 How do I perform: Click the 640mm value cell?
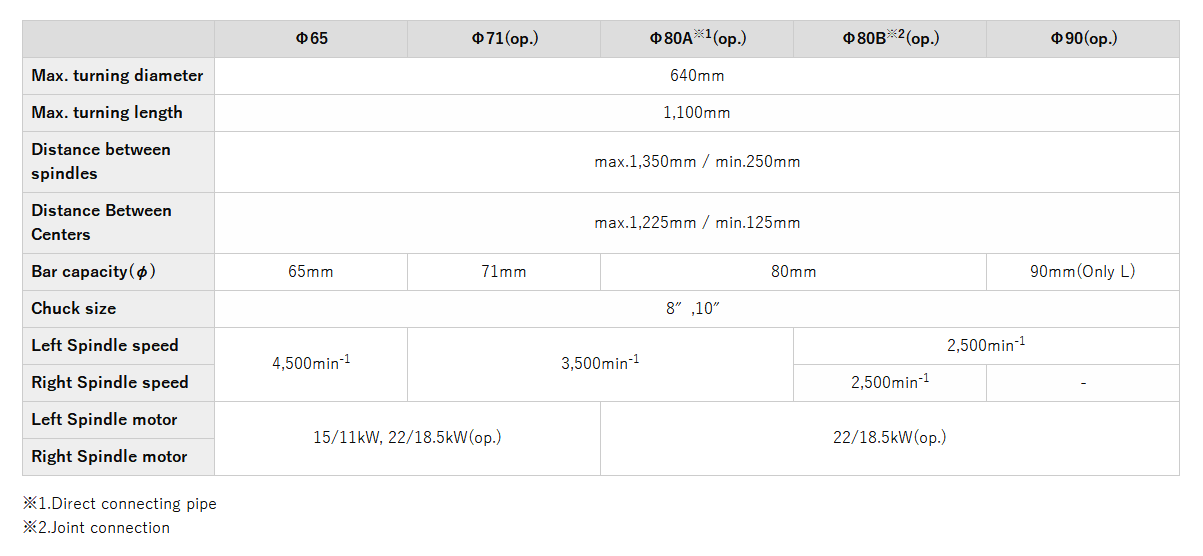[697, 76]
